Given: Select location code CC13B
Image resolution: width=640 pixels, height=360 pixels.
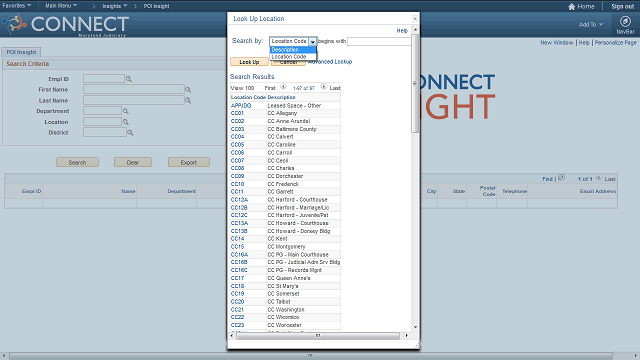Looking at the screenshot, I should [239, 231].
